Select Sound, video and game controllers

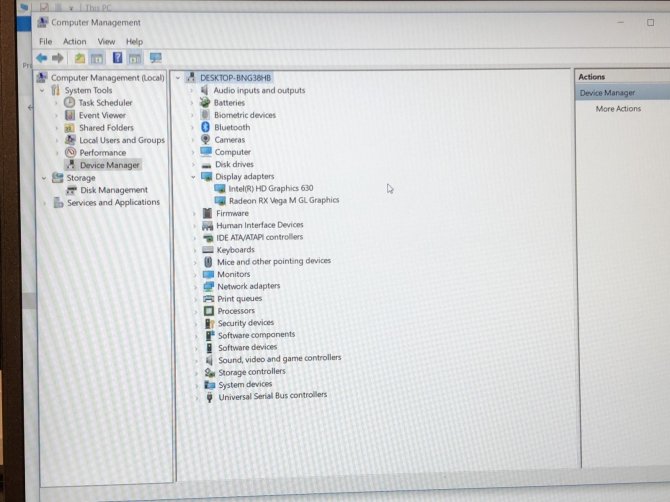click(279, 359)
